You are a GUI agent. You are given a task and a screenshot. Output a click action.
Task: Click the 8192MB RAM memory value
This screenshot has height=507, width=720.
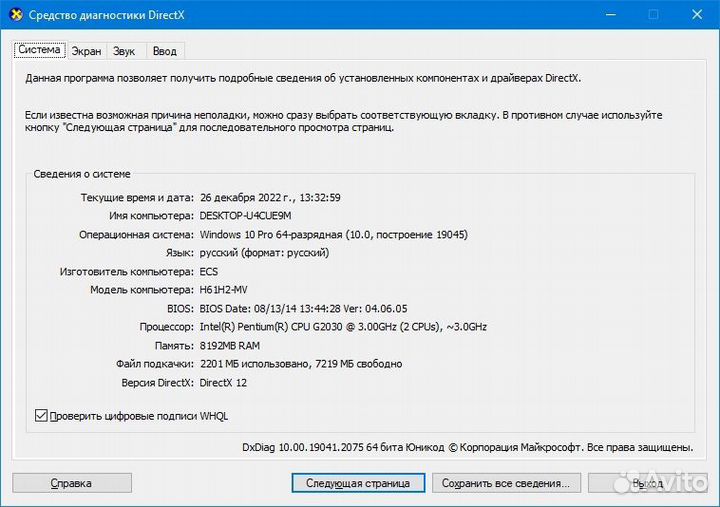pyautogui.click(x=232, y=345)
